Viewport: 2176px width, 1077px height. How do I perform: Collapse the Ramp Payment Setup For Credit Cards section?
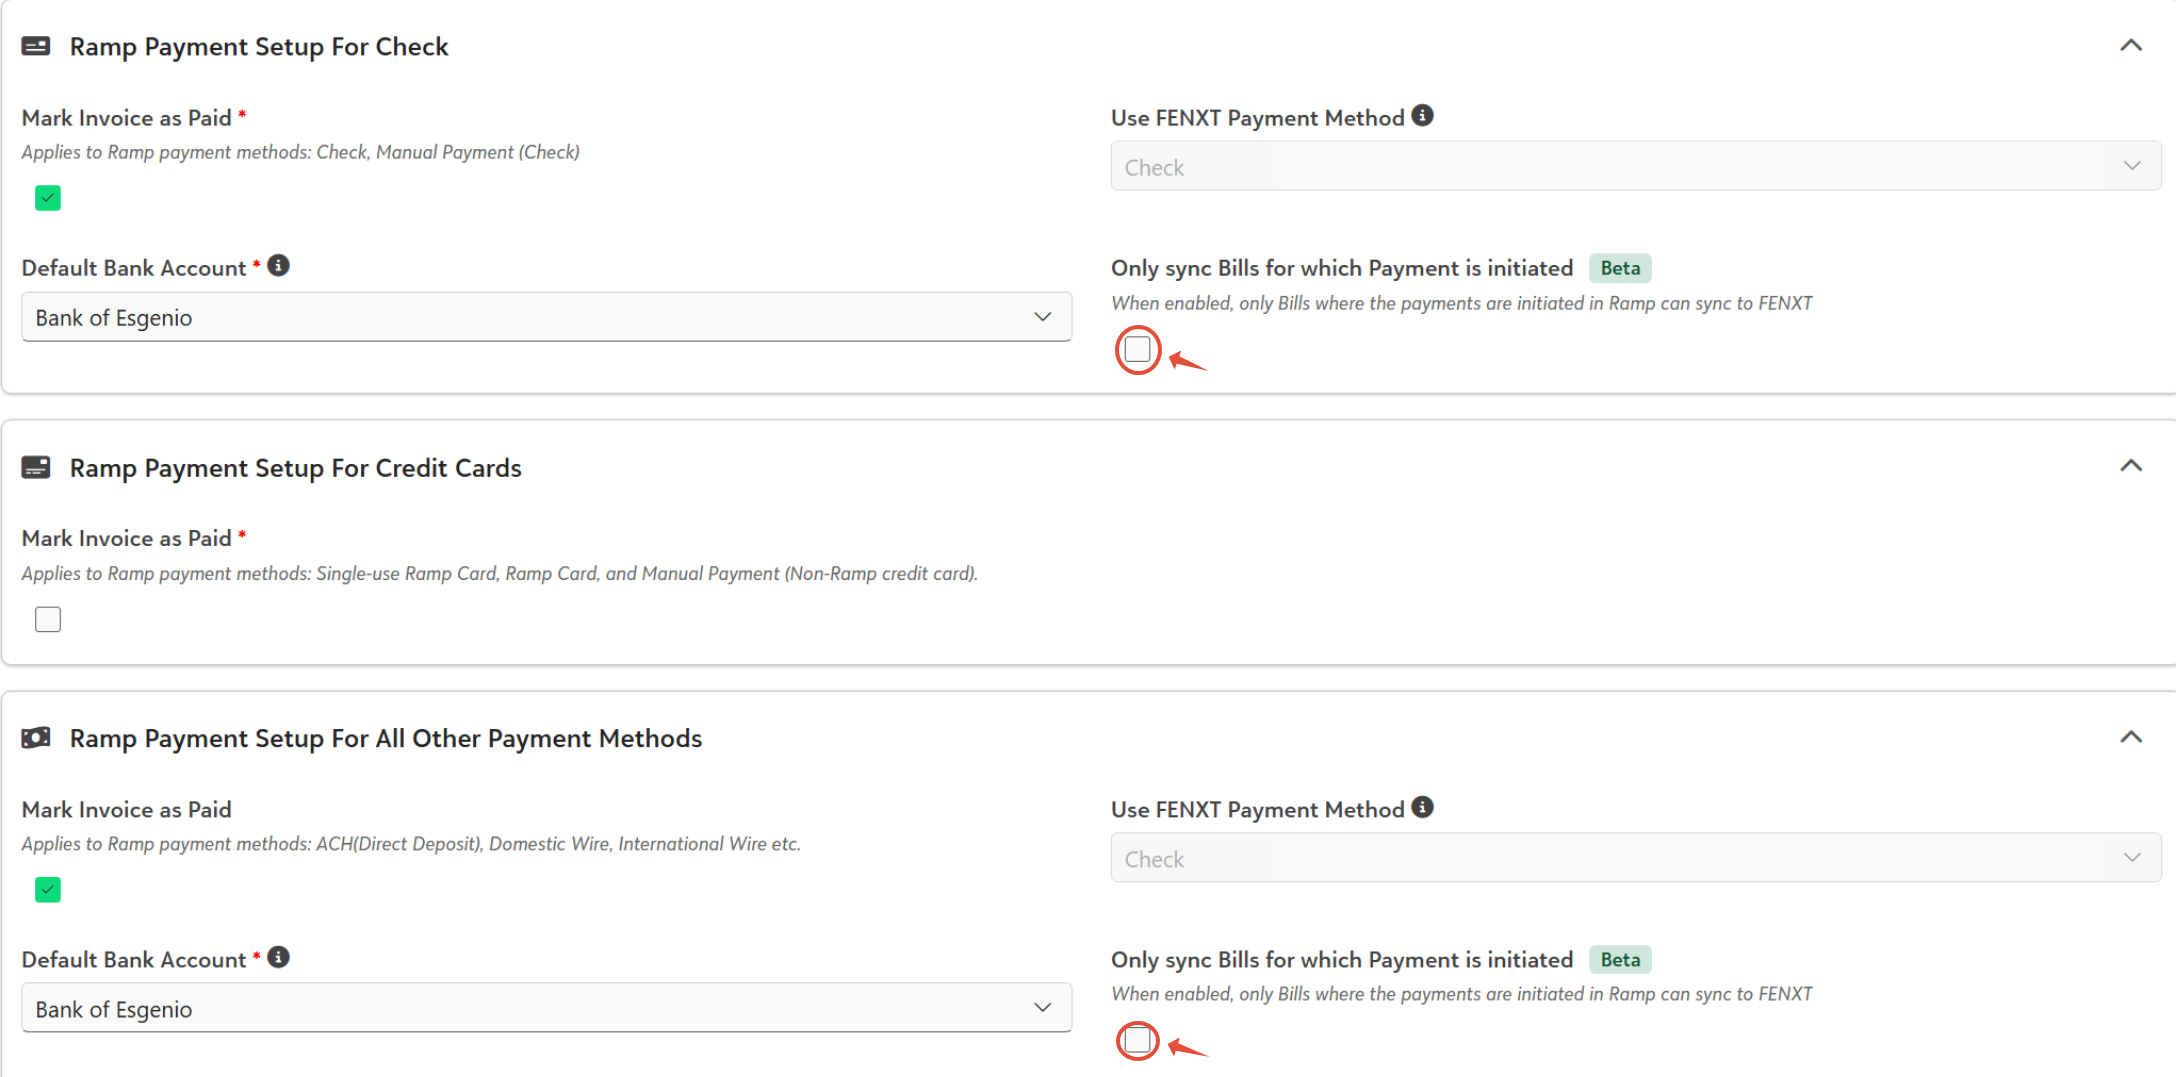pyautogui.click(x=2131, y=467)
